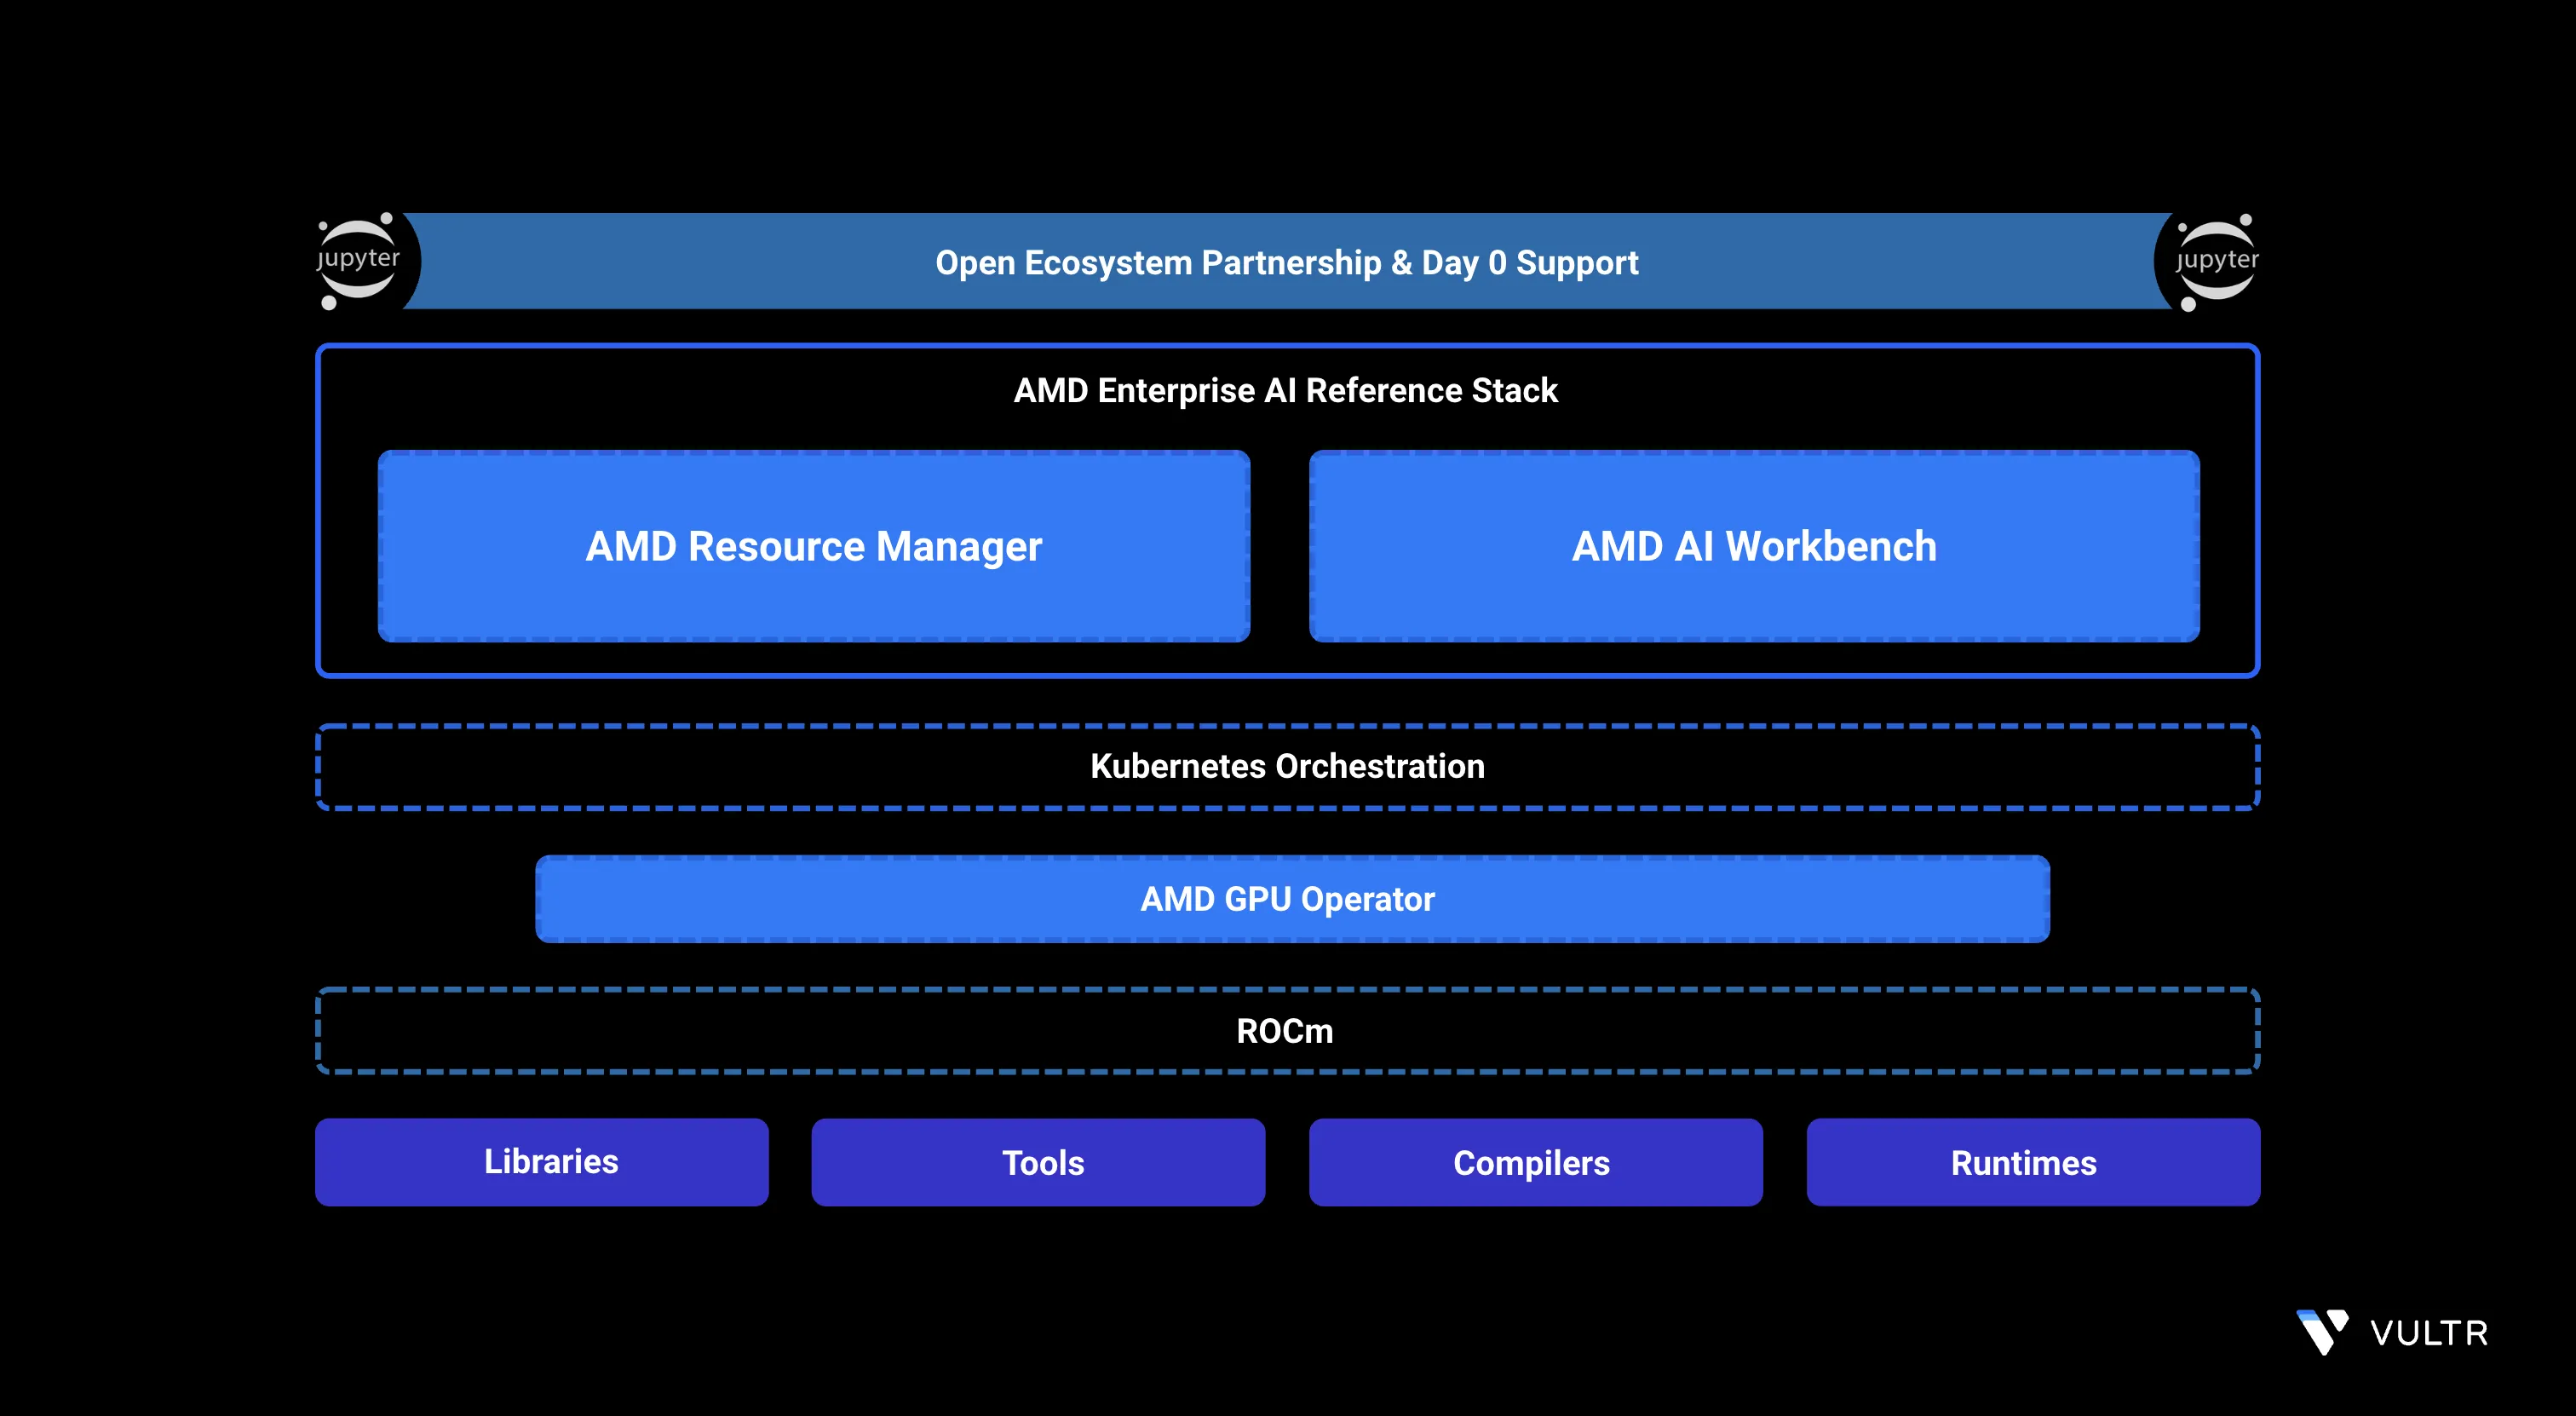Click the left Jupyter logo
The width and height of the screenshot is (2576, 1416).
tap(358, 261)
